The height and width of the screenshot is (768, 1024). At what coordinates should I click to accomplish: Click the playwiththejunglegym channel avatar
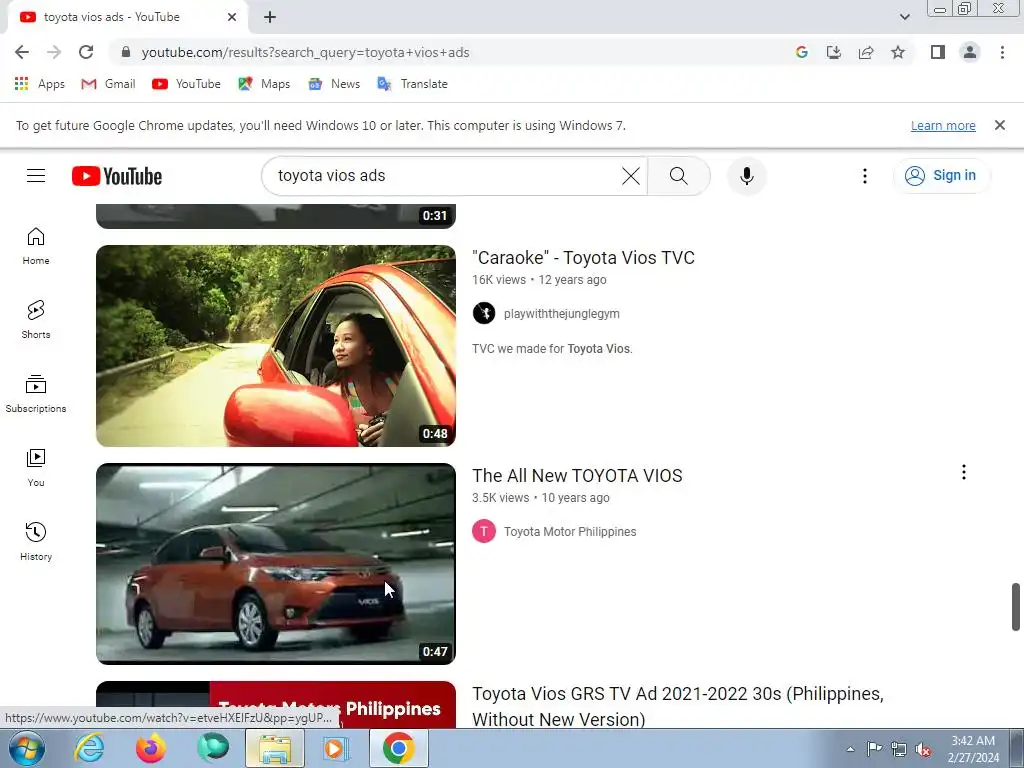pos(484,313)
